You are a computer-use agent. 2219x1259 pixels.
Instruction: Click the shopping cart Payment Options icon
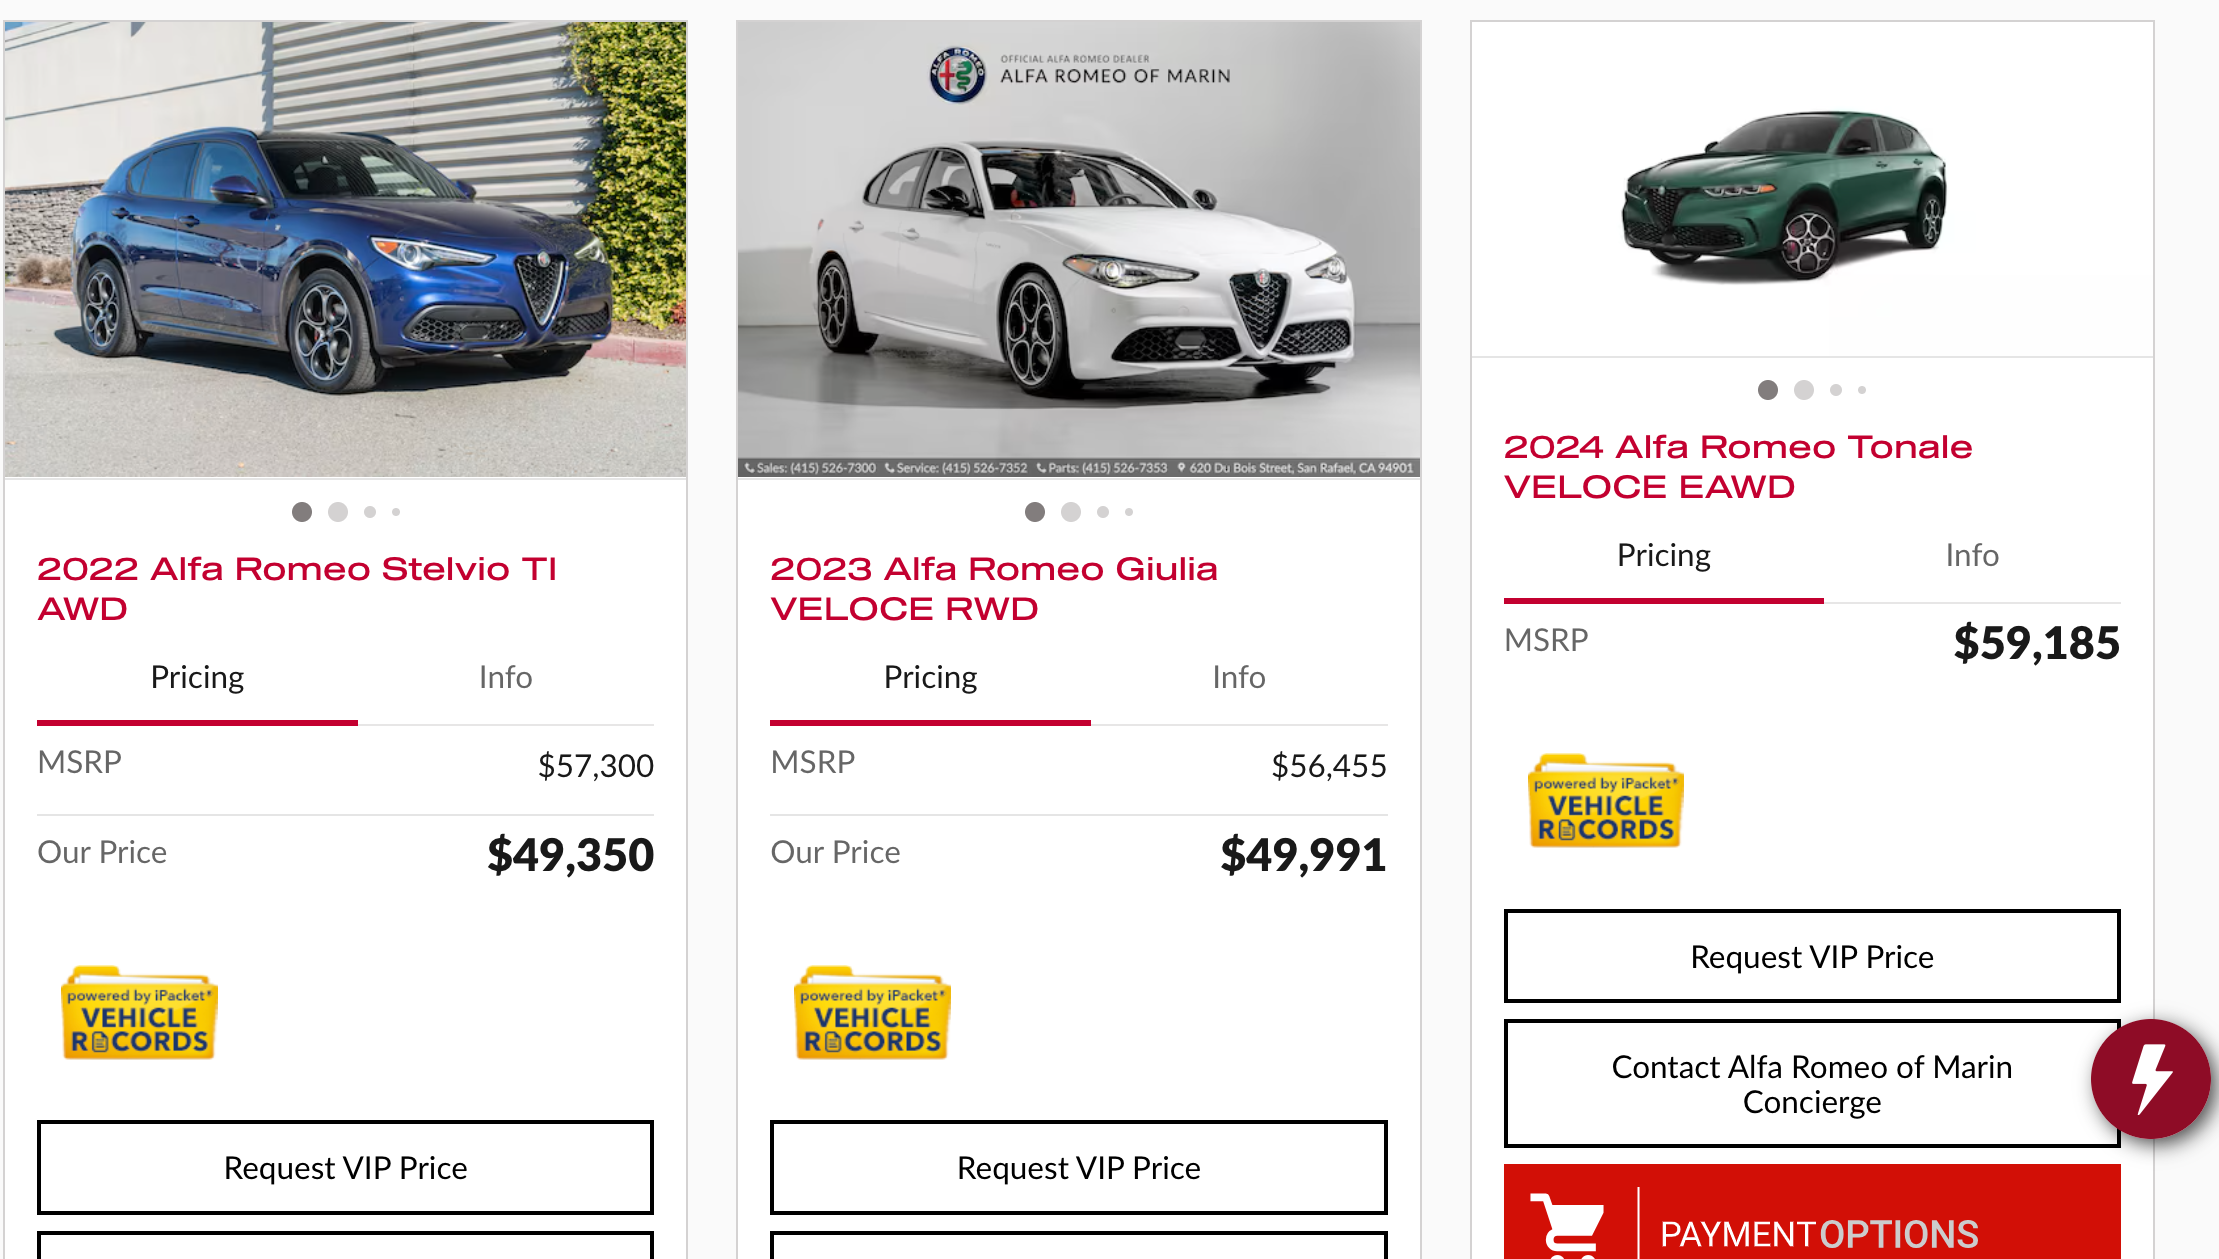[x=1569, y=1225]
